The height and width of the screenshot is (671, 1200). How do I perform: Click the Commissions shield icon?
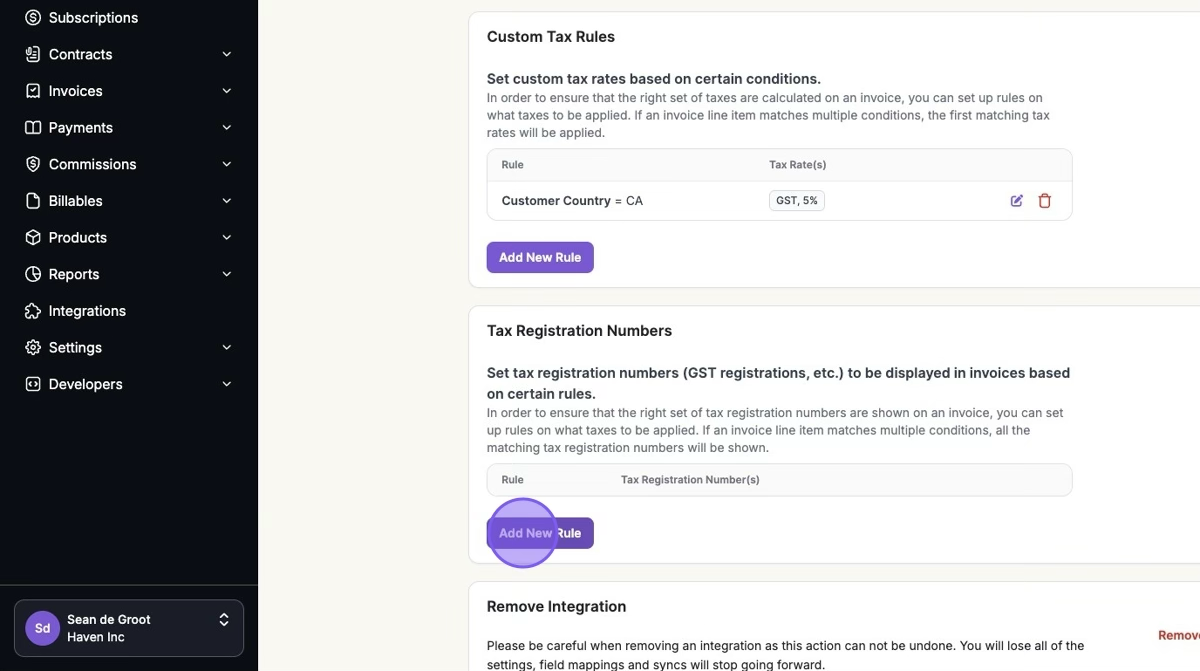coord(33,164)
